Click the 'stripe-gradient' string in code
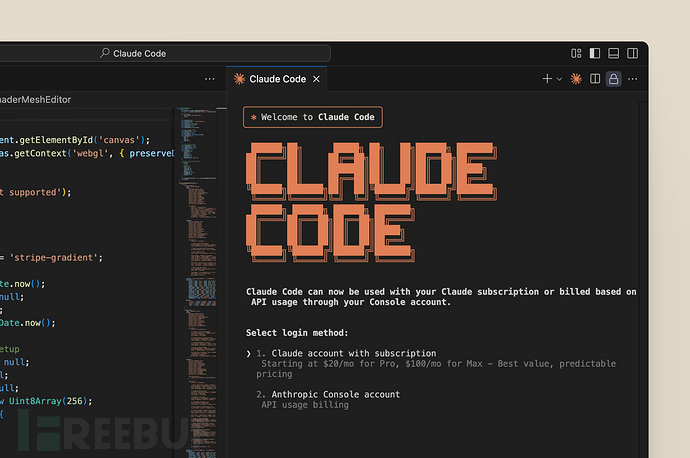This screenshot has height=458, width=690. [56, 257]
